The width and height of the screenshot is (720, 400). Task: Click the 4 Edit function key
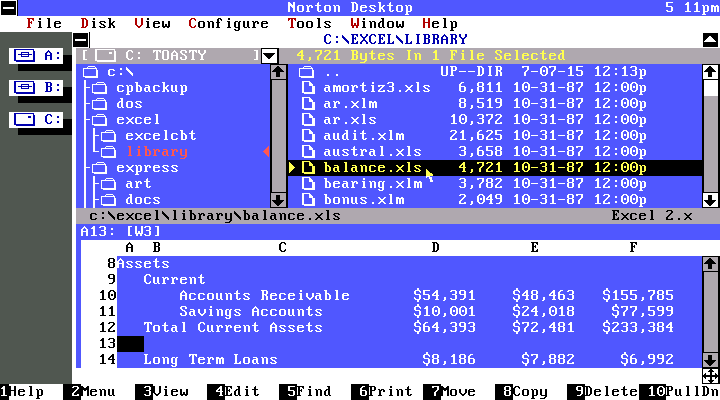pos(234,392)
